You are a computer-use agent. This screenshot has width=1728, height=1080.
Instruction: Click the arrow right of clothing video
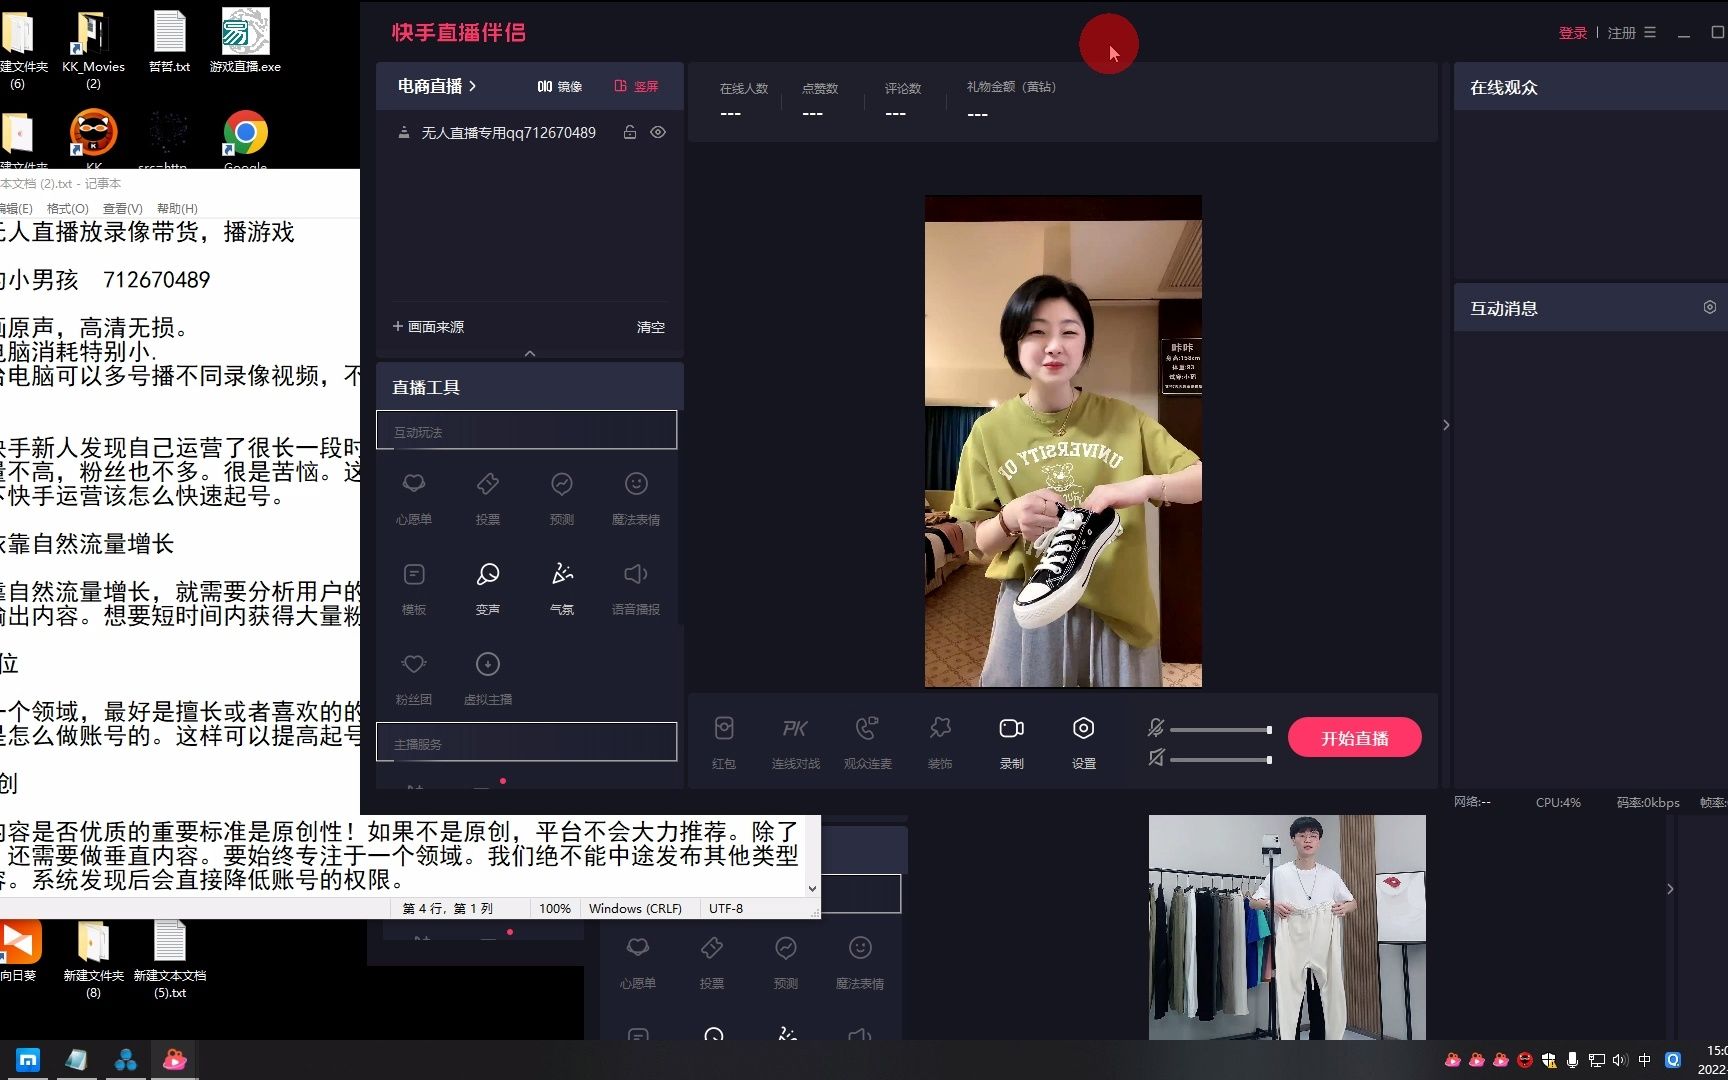point(1670,889)
